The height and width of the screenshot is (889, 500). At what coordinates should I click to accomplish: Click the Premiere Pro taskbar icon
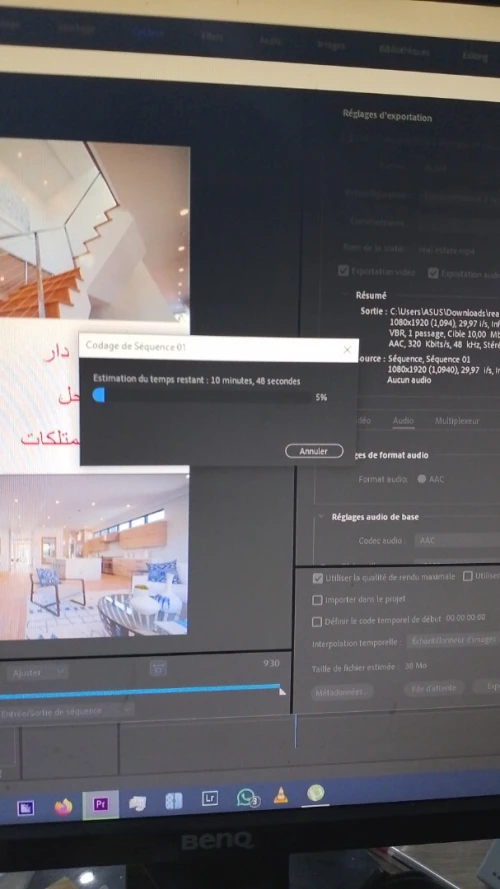101,804
